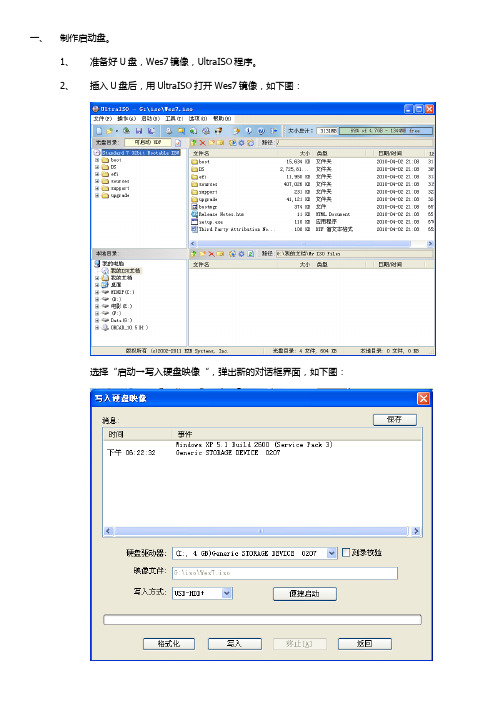Select the Release Notes.htm file icon

point(194,214)
